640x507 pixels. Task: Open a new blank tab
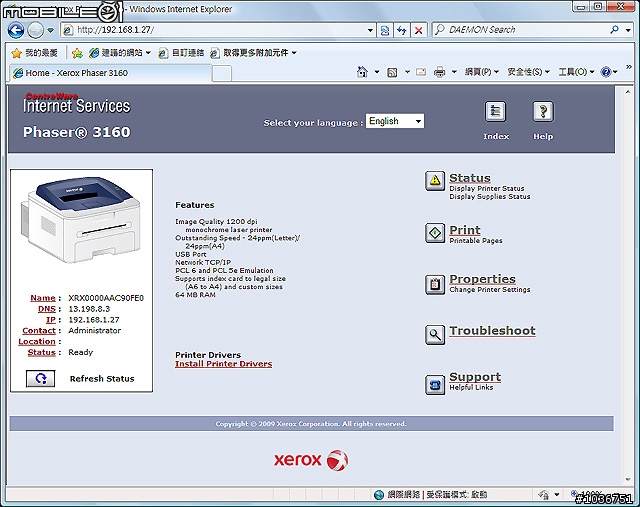click(x=222, y=74)
